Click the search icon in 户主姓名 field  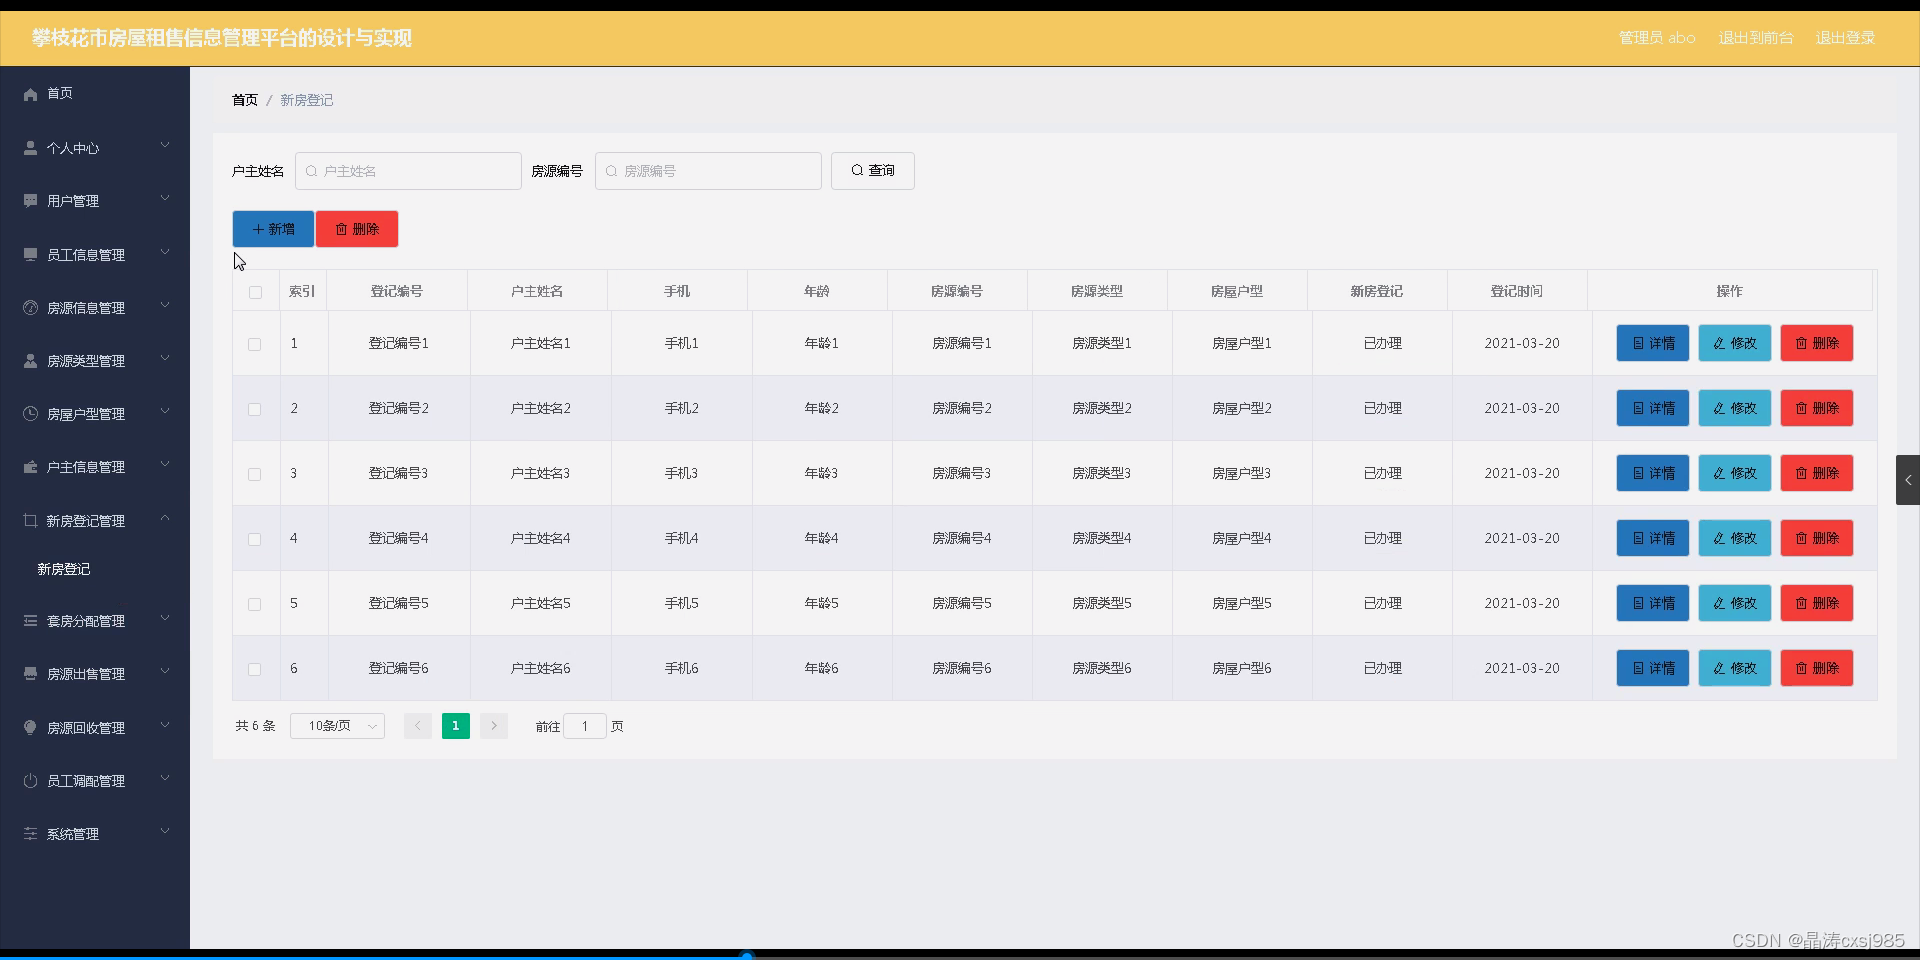click(311, 171)
